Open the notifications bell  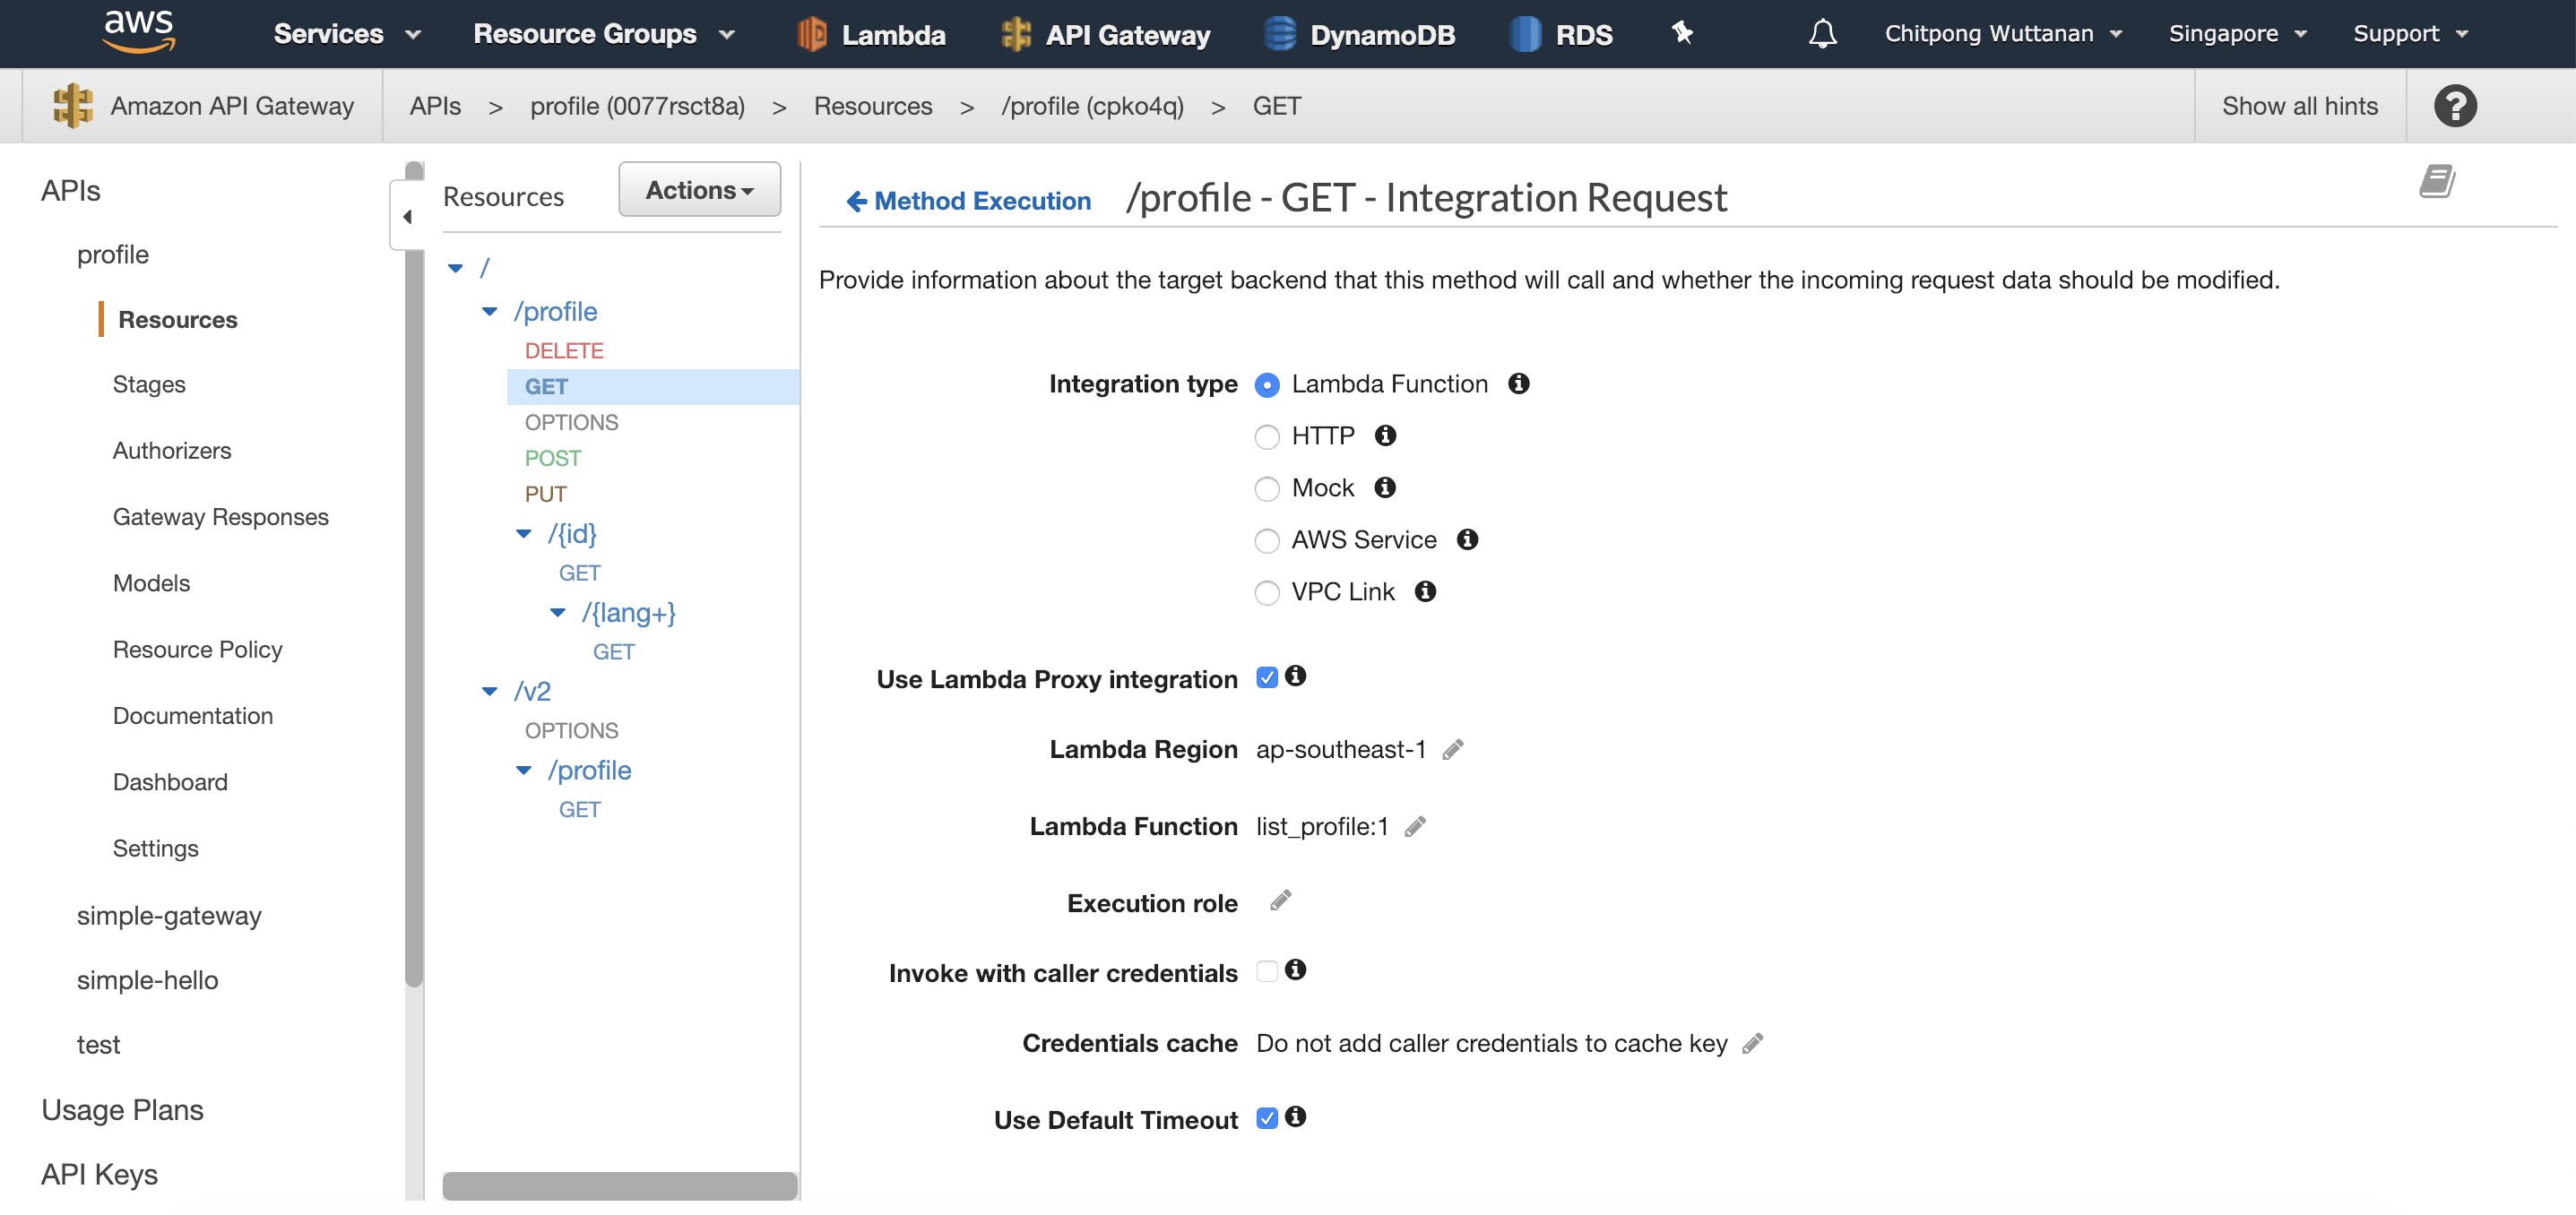coord(1822,33)
